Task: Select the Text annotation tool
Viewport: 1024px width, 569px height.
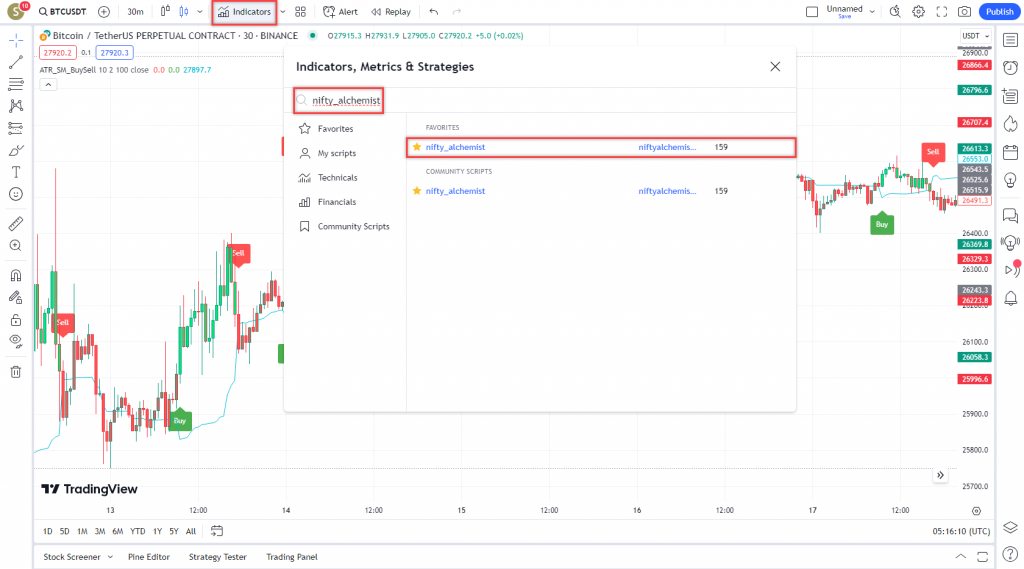Action: pos(16,172)
